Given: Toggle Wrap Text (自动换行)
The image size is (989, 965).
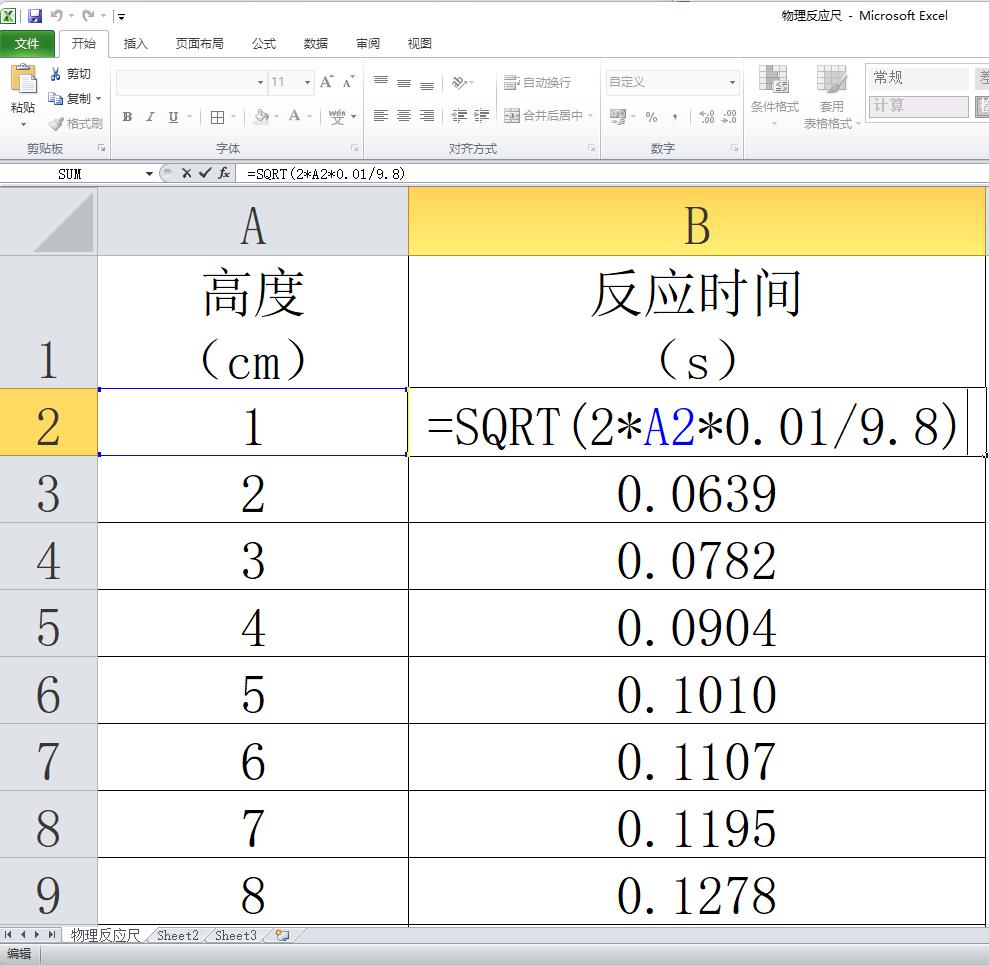Looking at the screenshot, I should [x=537, y=83].
